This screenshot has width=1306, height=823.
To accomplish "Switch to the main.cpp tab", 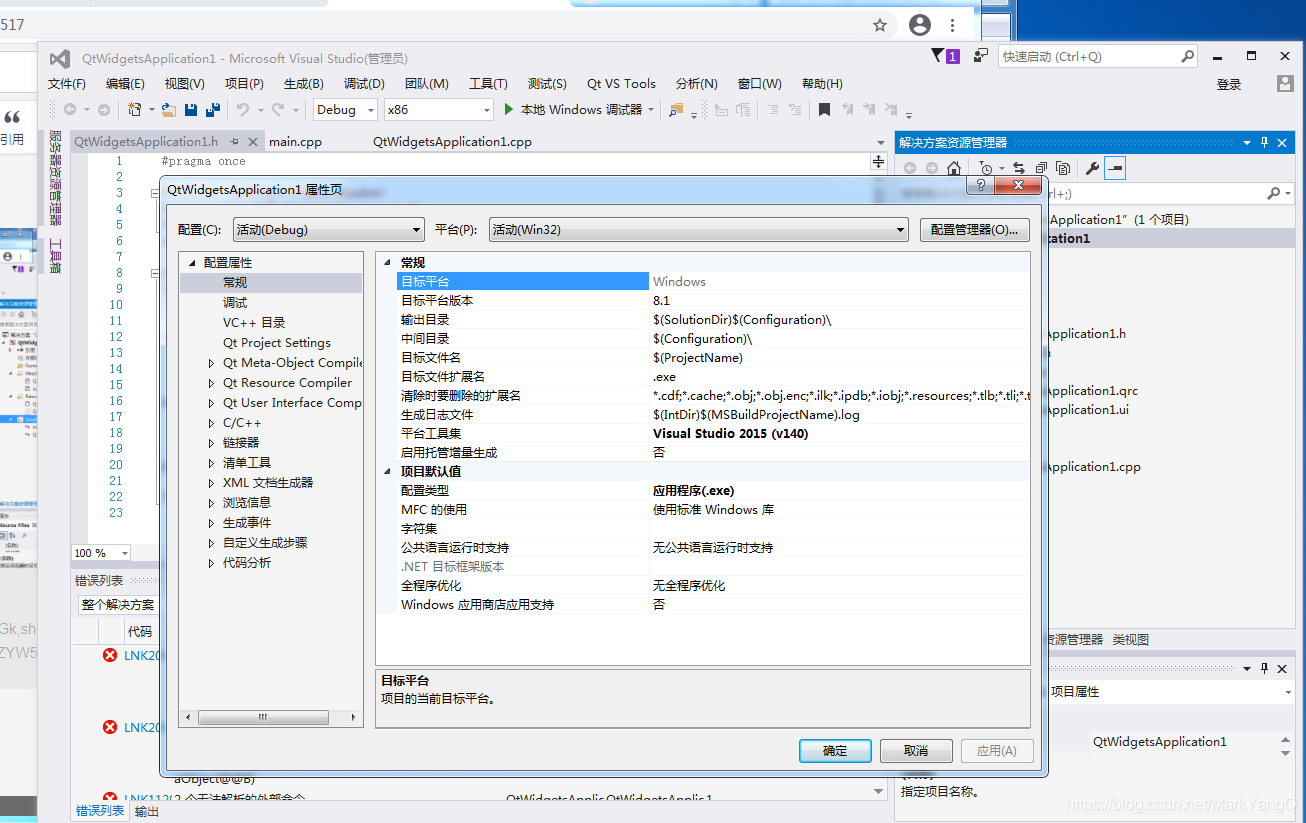I will click(x=295, y=142).
